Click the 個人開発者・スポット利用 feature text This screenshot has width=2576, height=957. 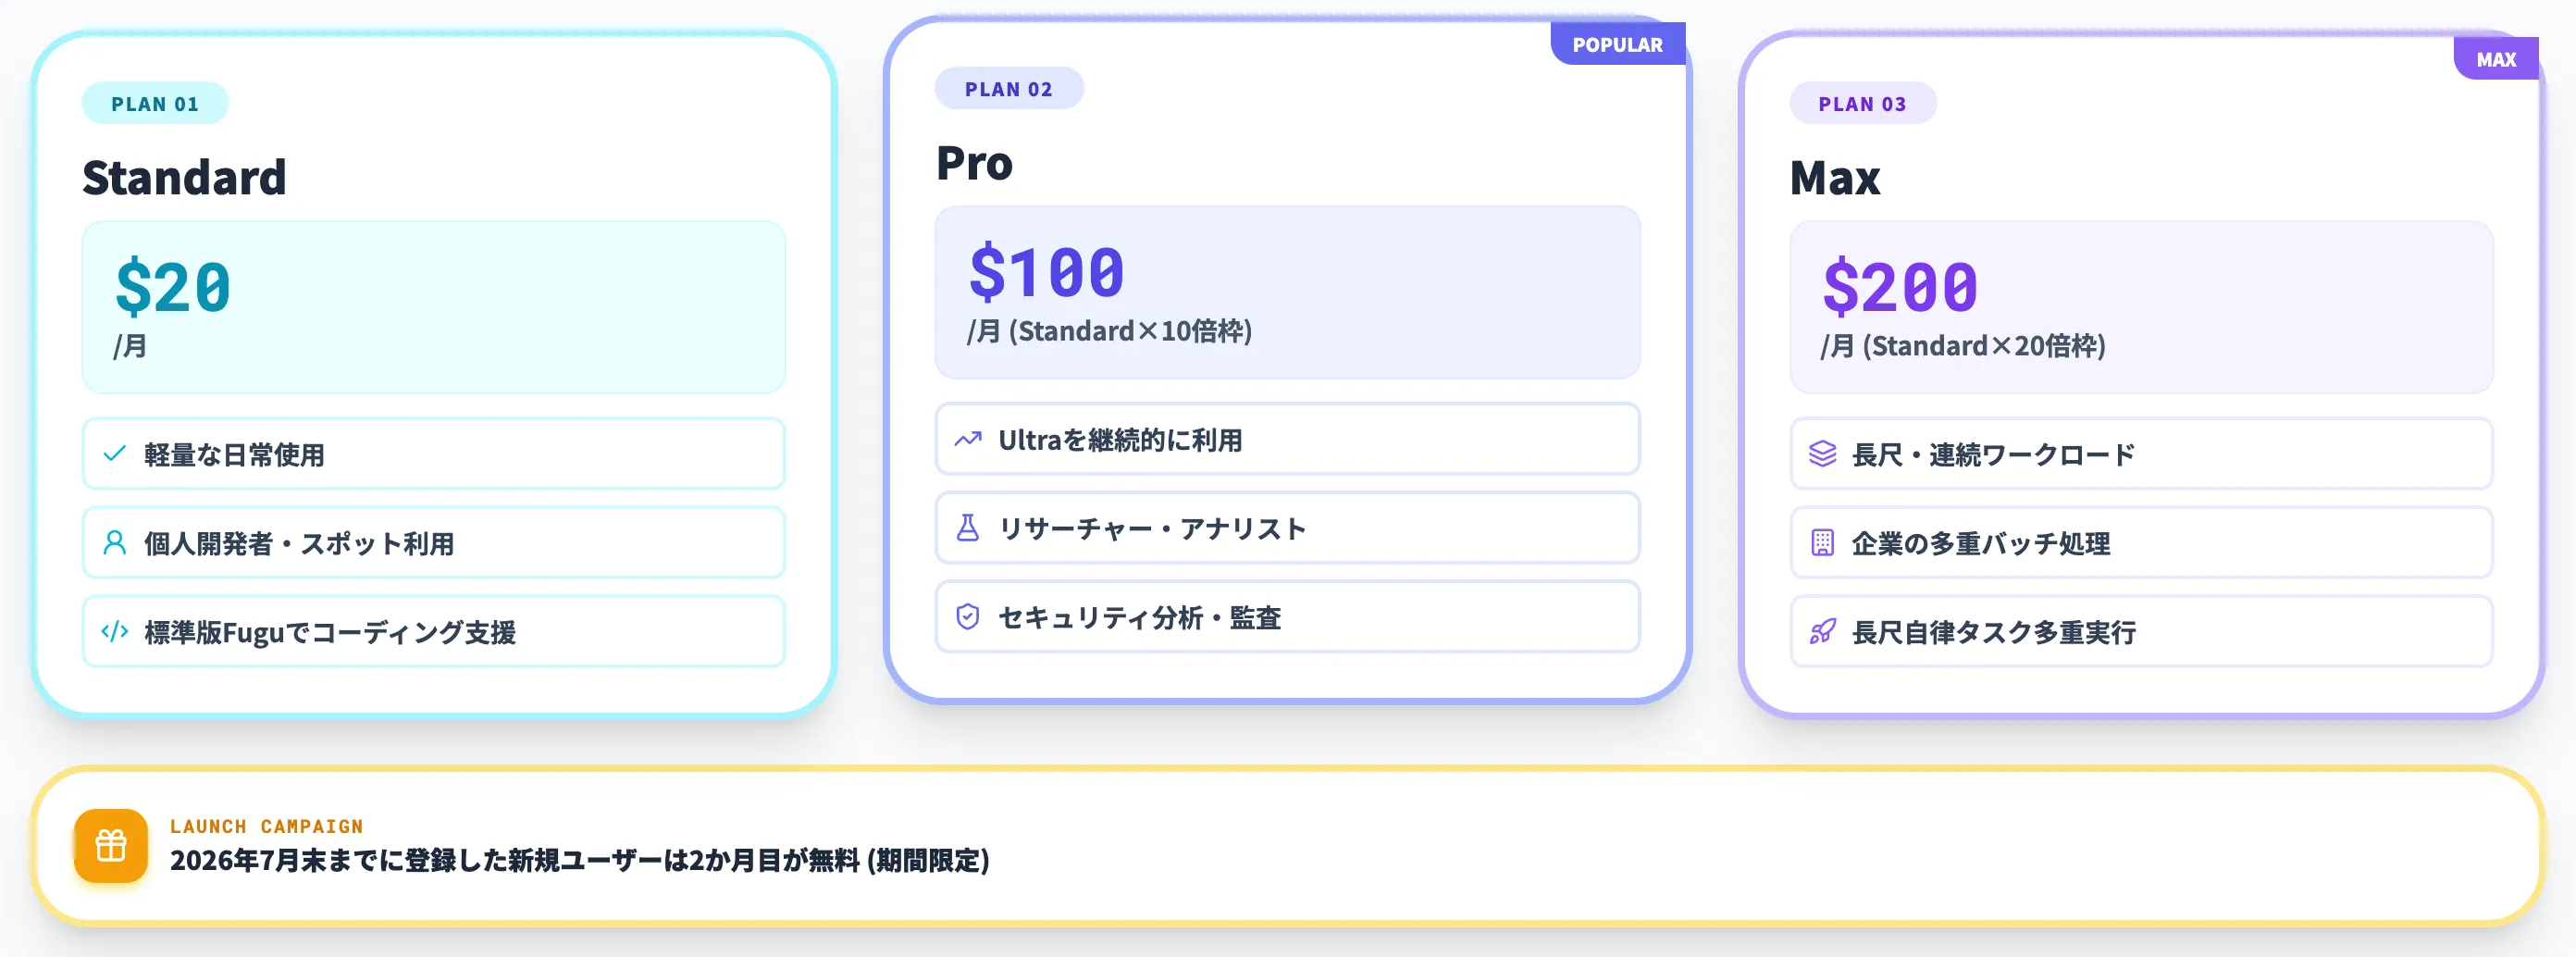click(x=299, y=544)
